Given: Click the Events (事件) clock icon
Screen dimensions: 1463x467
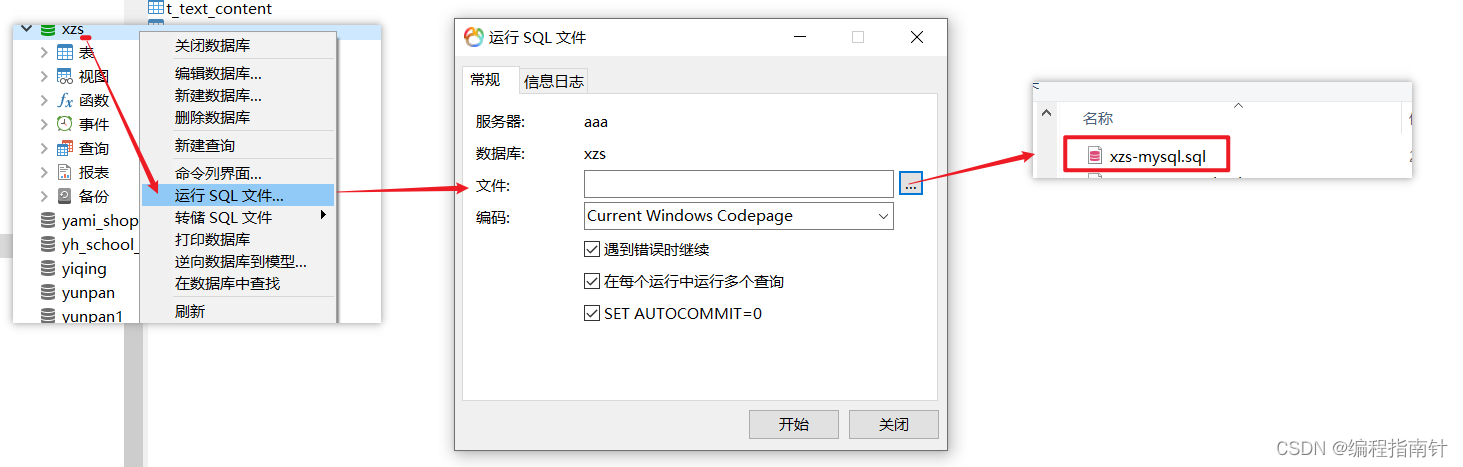Looking at the screenshot, I should point(65,124).
